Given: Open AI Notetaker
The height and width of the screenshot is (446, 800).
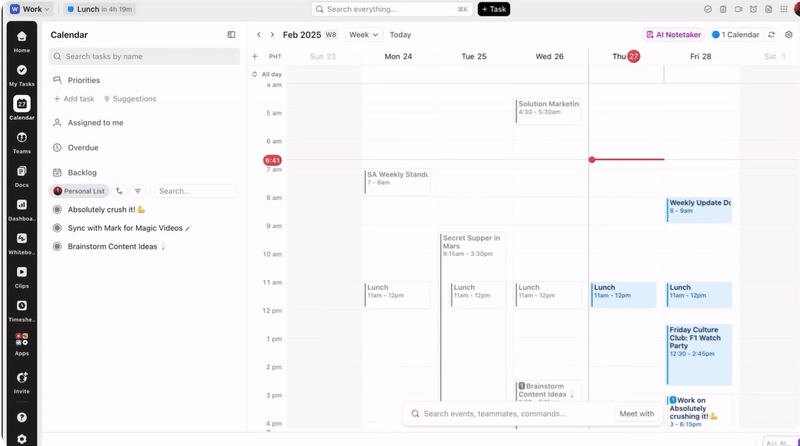Looking at the screenshot, I should (x=673, y=35).
